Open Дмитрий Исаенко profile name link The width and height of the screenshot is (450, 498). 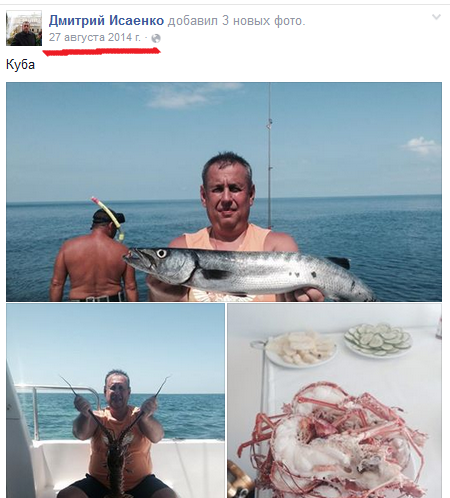pyautogui.click(x=106, y=21)
